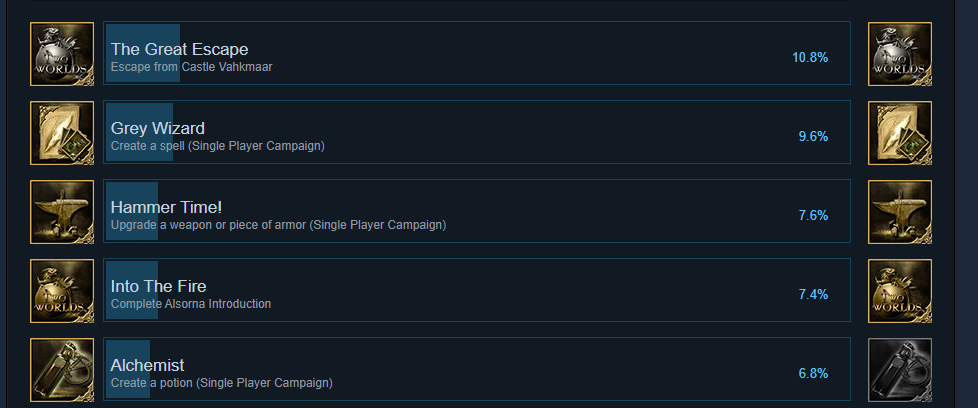Click the right-side Grey Wizard spellbook icon
This screenshot has width=978, height=408.
click(900, 133)
